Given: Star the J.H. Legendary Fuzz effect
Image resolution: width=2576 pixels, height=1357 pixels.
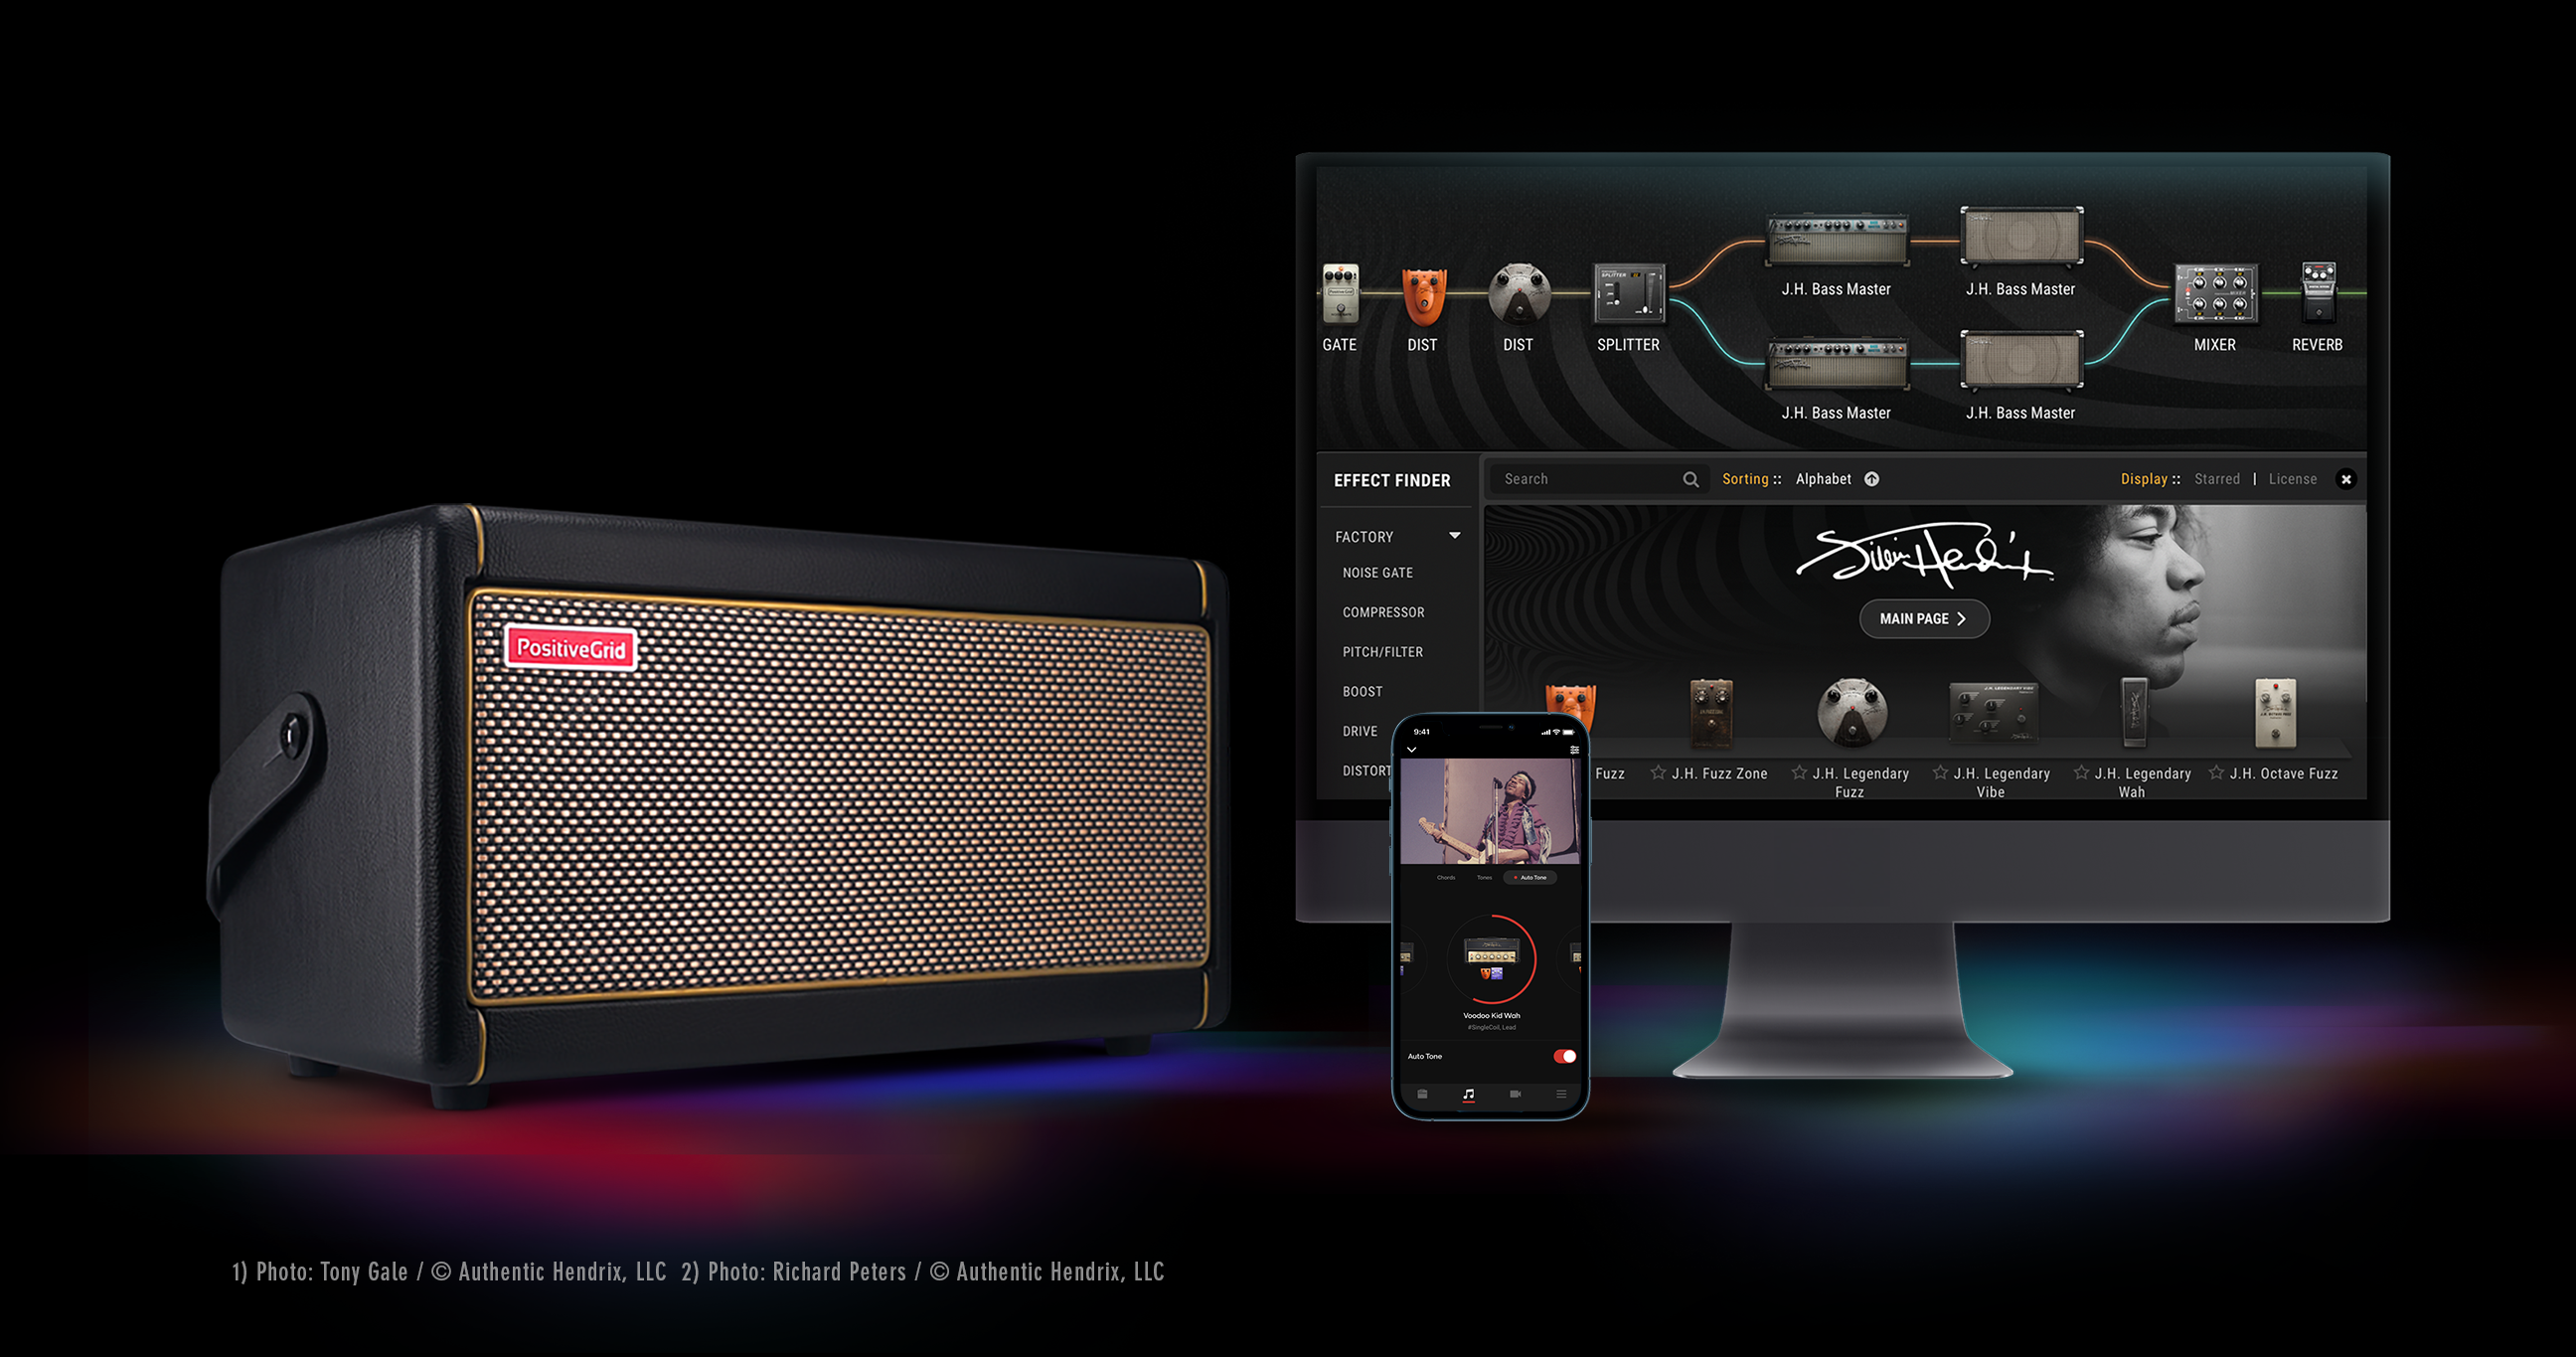Looking at the screenshot, I should pyautogui.click(x=1799, y=772).
